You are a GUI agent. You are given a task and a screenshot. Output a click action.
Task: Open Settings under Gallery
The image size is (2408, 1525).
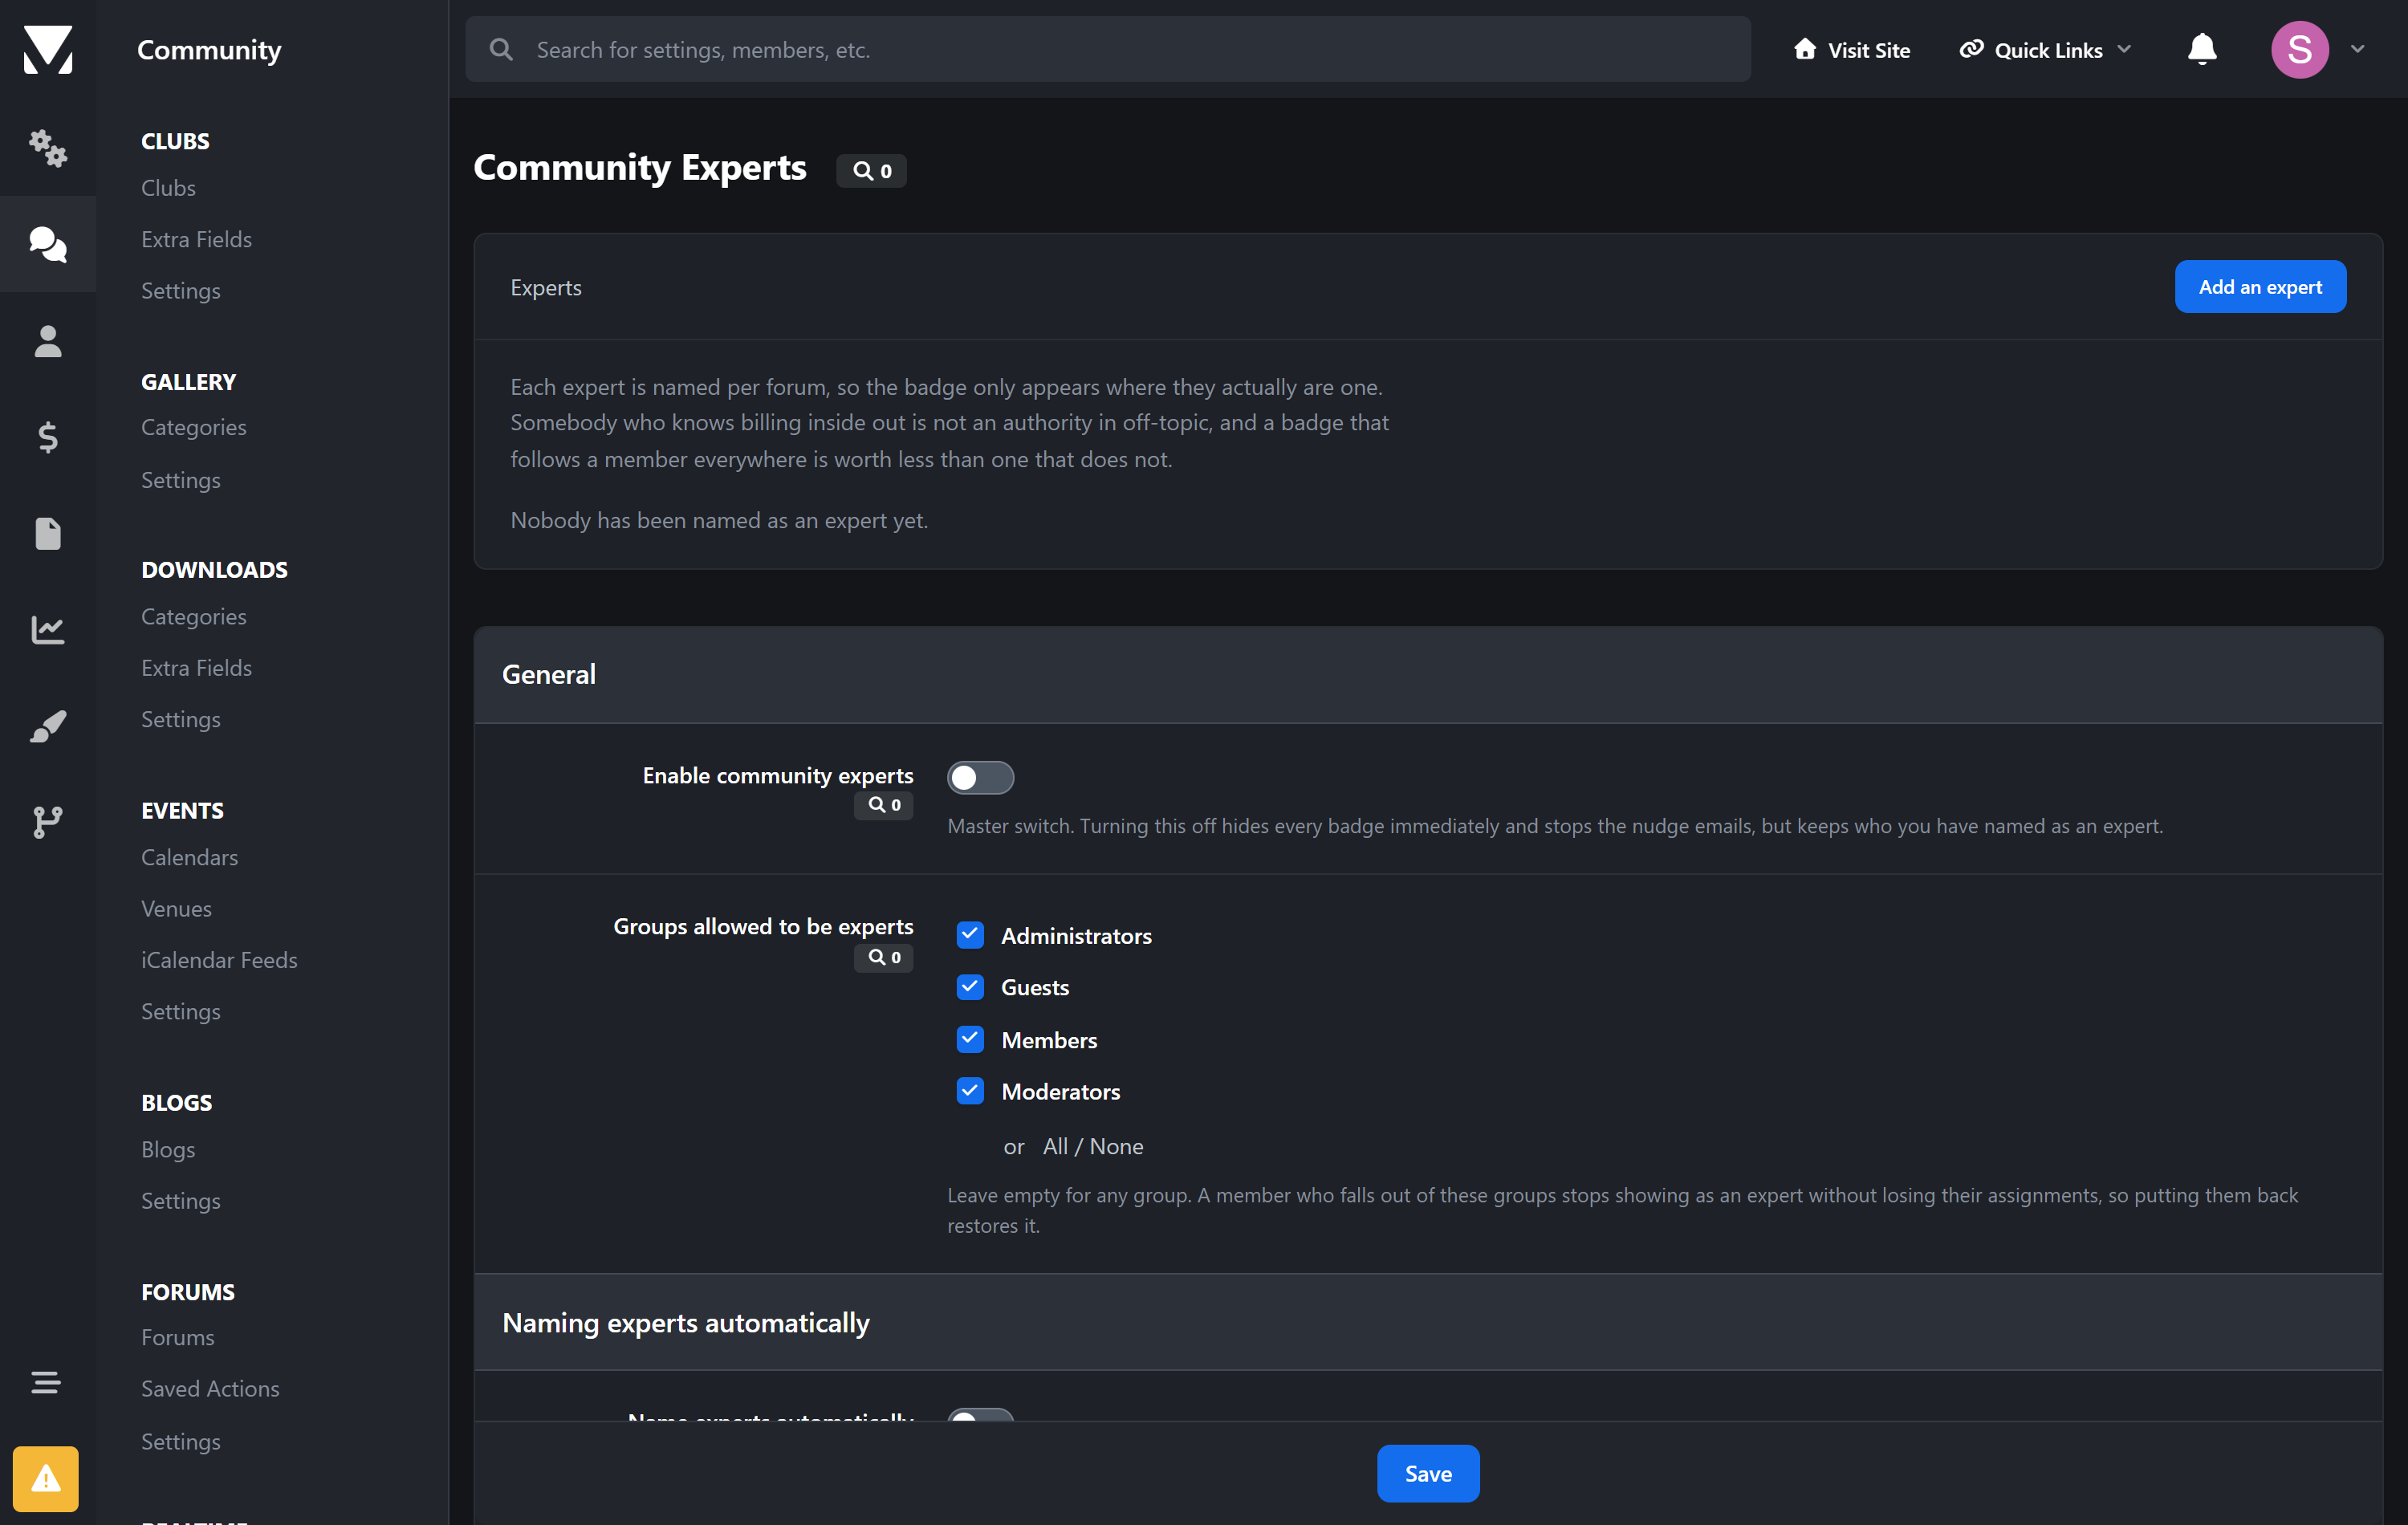point(181,480)
